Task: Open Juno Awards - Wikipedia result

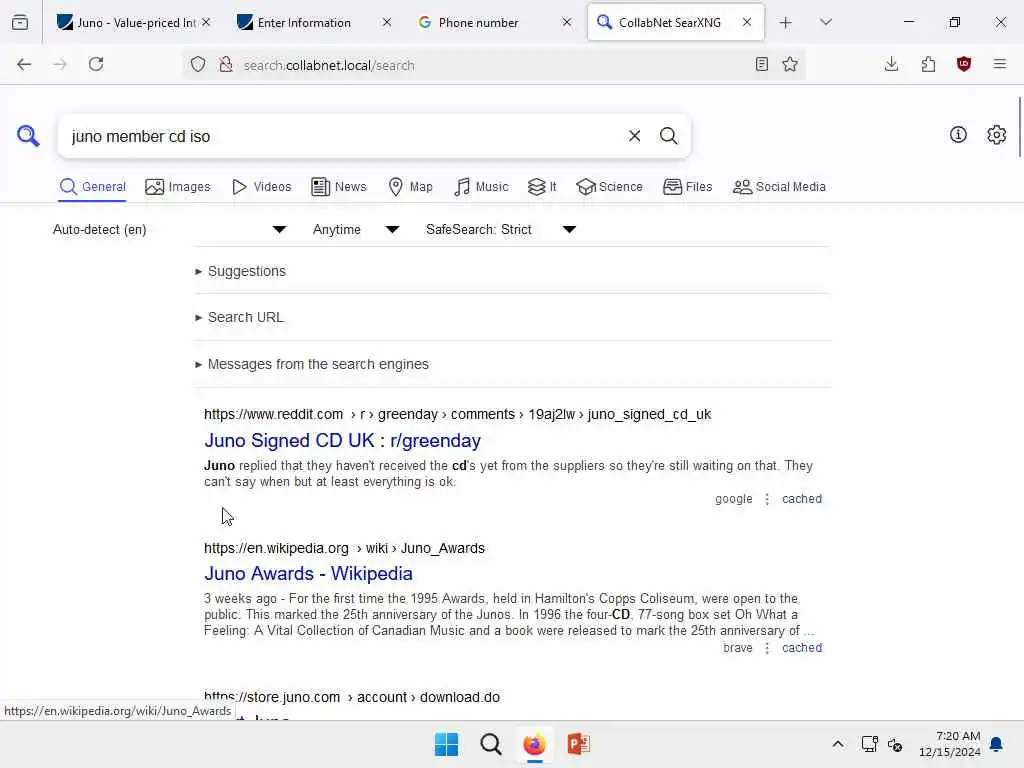Action: click(308, 573)
